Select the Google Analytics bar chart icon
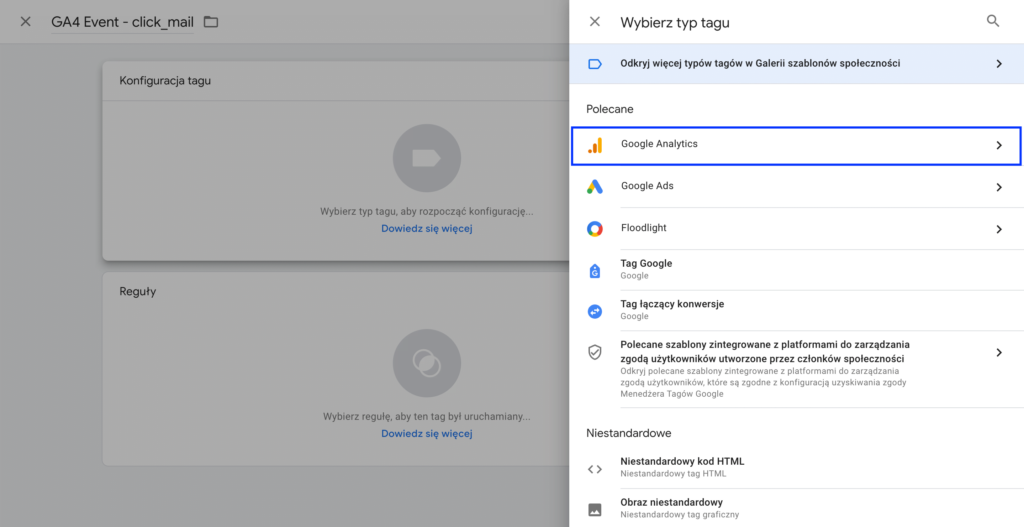 pyautogui.click(x=594, y=145)
